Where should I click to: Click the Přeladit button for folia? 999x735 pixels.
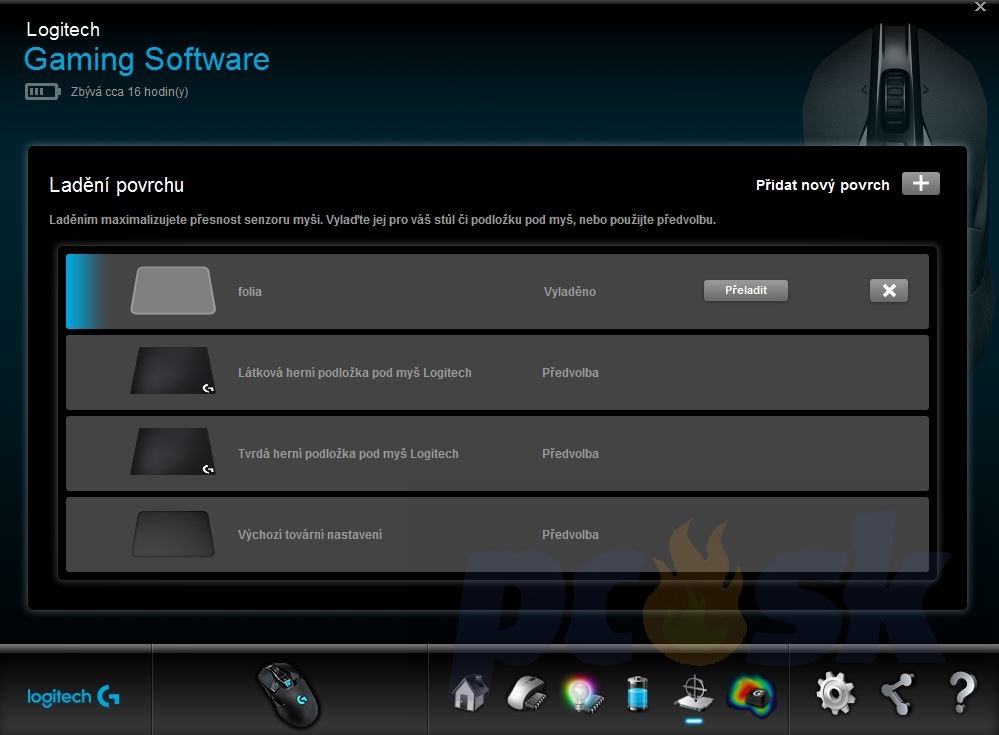(745, 290)
